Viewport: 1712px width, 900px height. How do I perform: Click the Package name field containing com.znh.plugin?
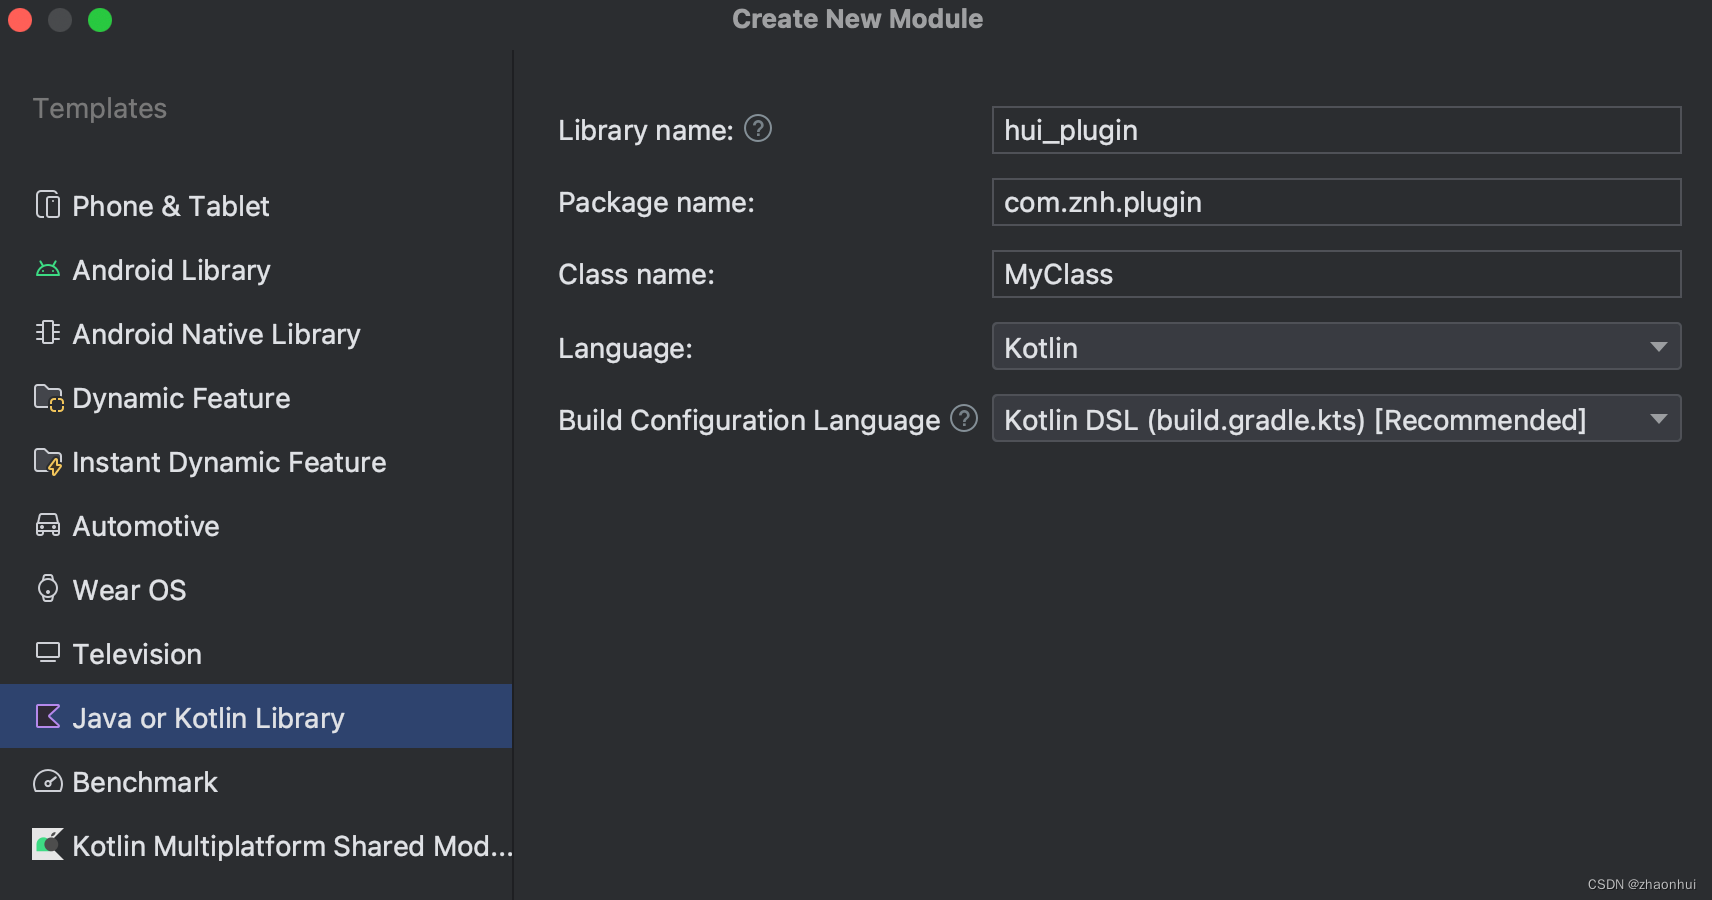(1335, 202)
